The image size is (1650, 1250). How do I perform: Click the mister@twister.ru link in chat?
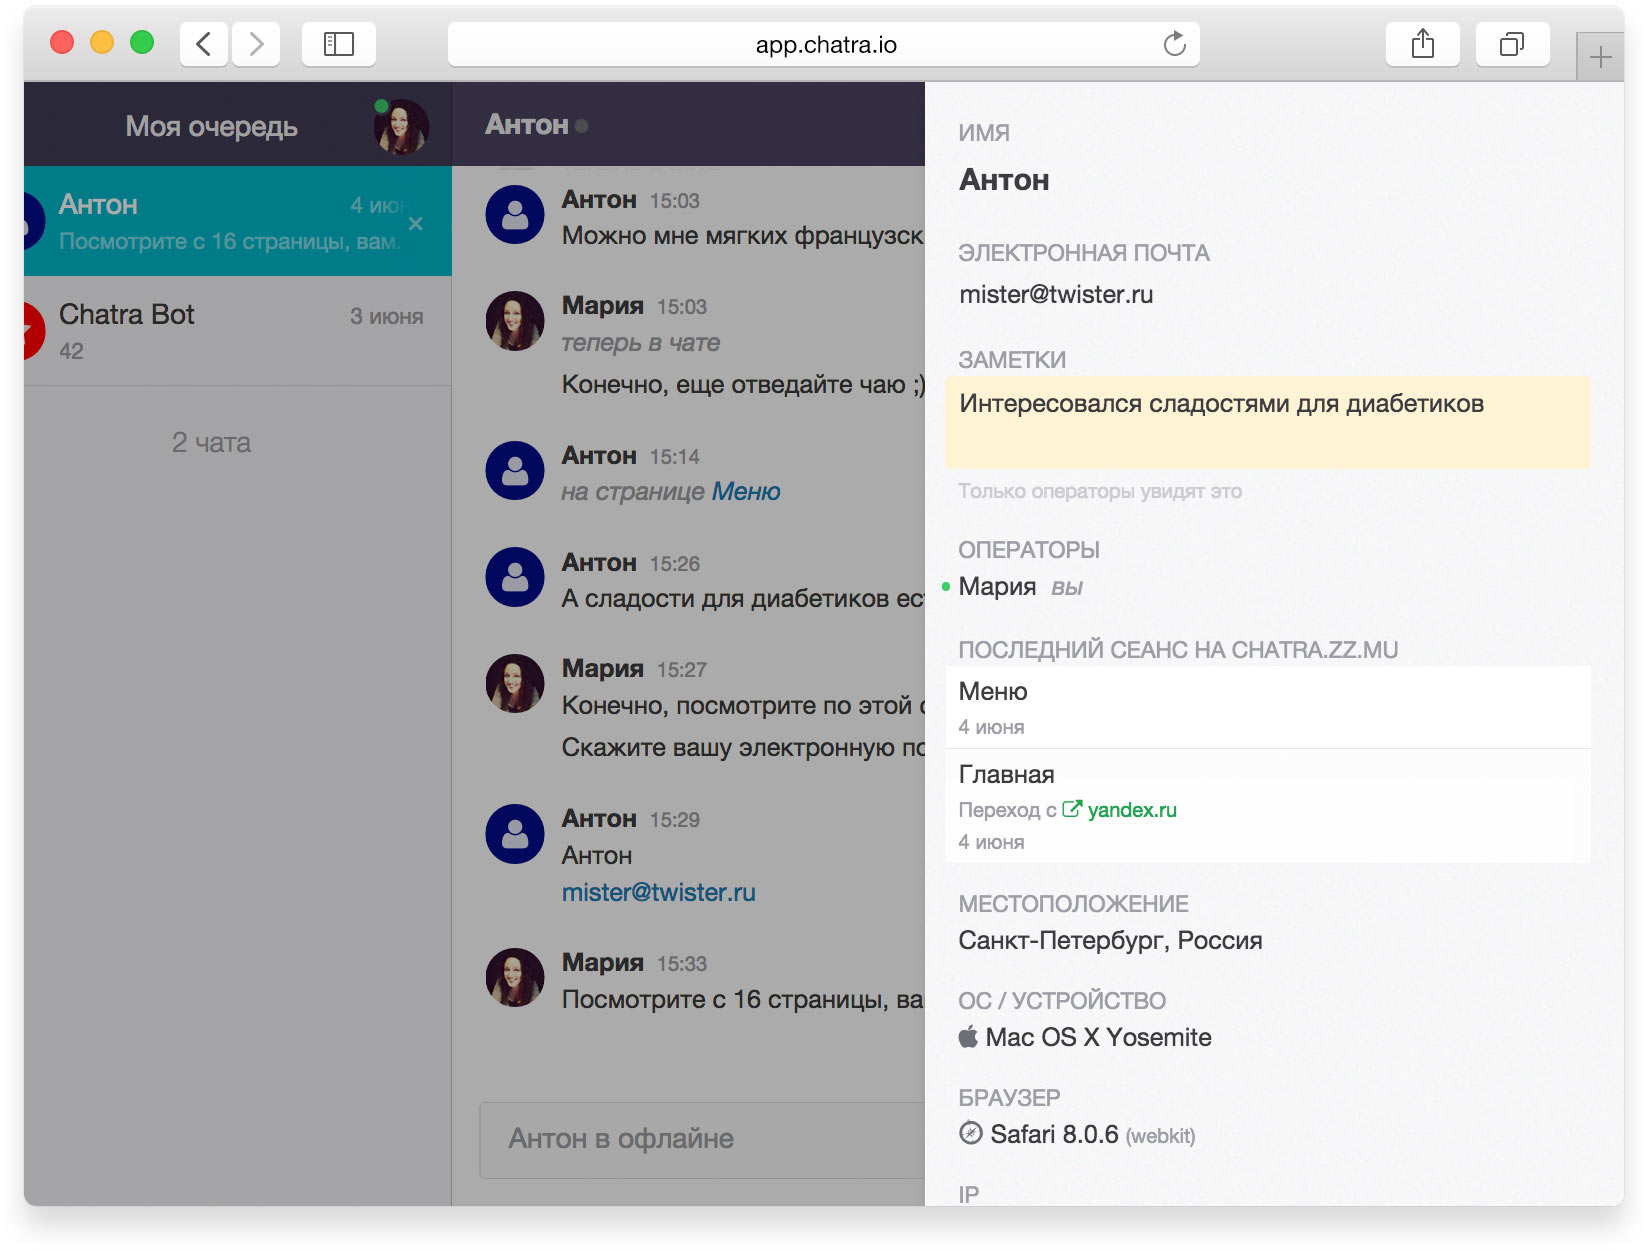click(658, 893)
